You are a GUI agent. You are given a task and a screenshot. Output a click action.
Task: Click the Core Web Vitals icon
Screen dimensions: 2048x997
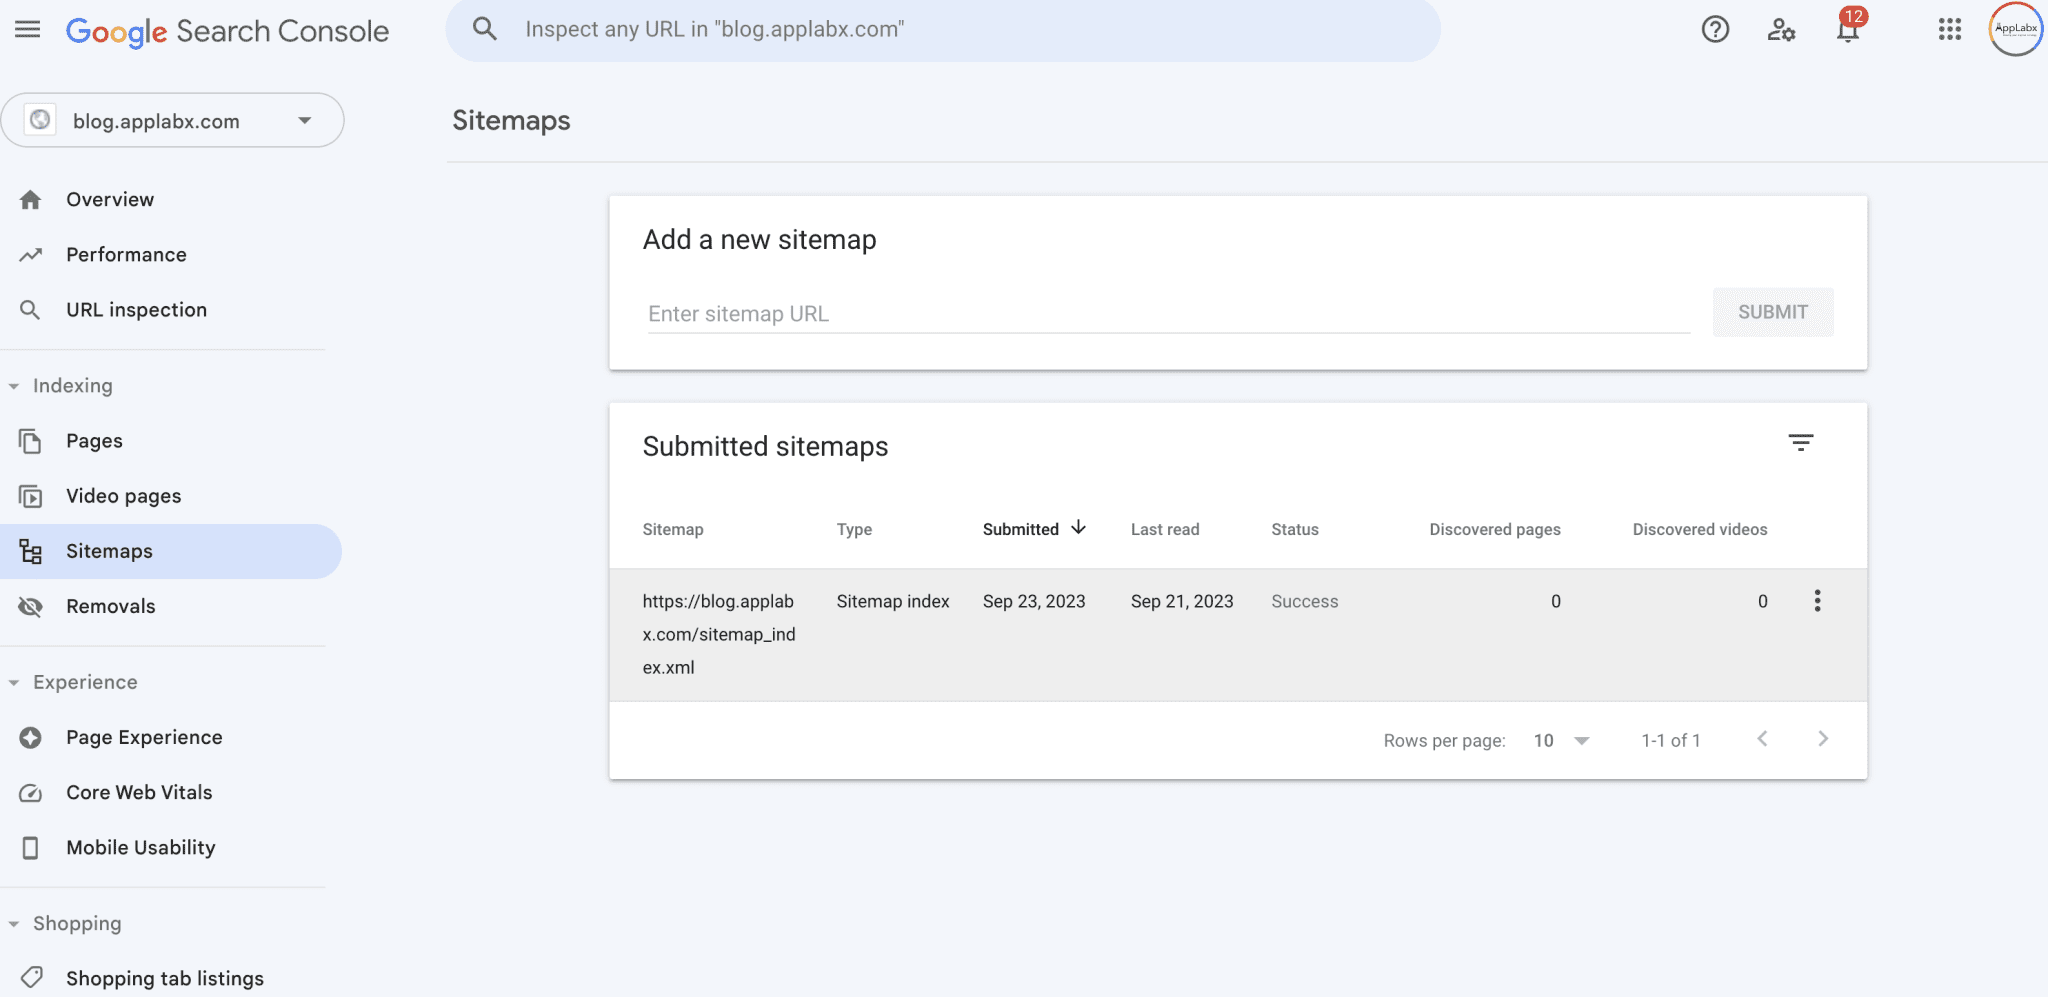(x=31, y=792)
